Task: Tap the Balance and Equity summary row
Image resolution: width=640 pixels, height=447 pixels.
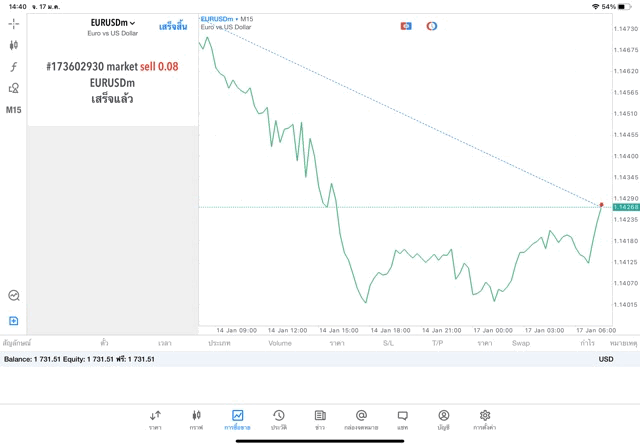Action: click(x=80, y=359)
